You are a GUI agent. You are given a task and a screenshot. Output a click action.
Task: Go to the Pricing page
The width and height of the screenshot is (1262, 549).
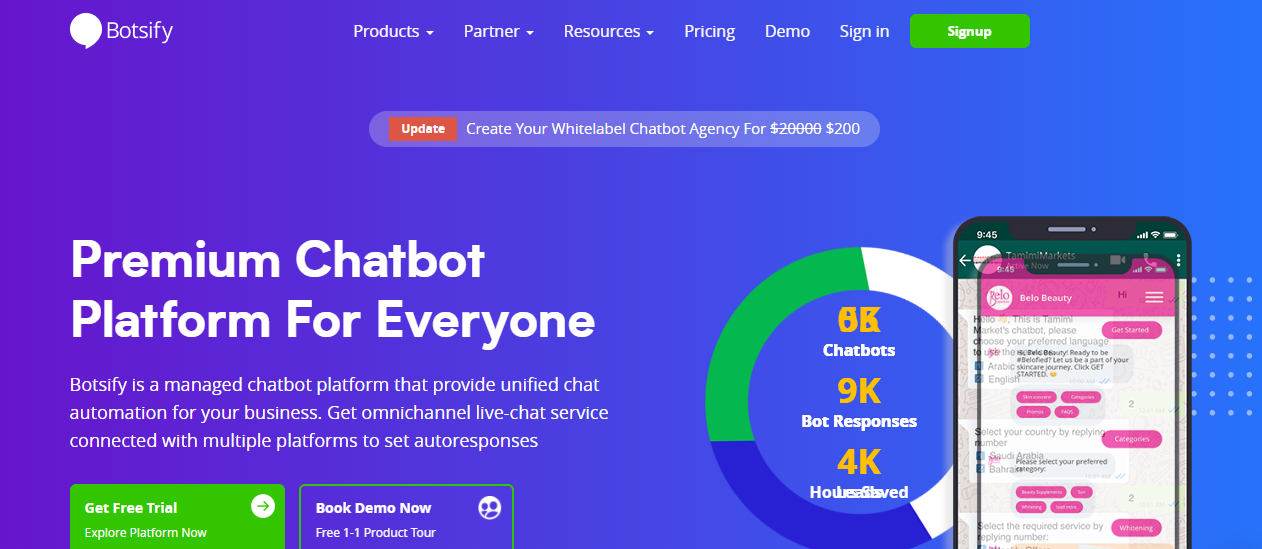pos(709,32)
